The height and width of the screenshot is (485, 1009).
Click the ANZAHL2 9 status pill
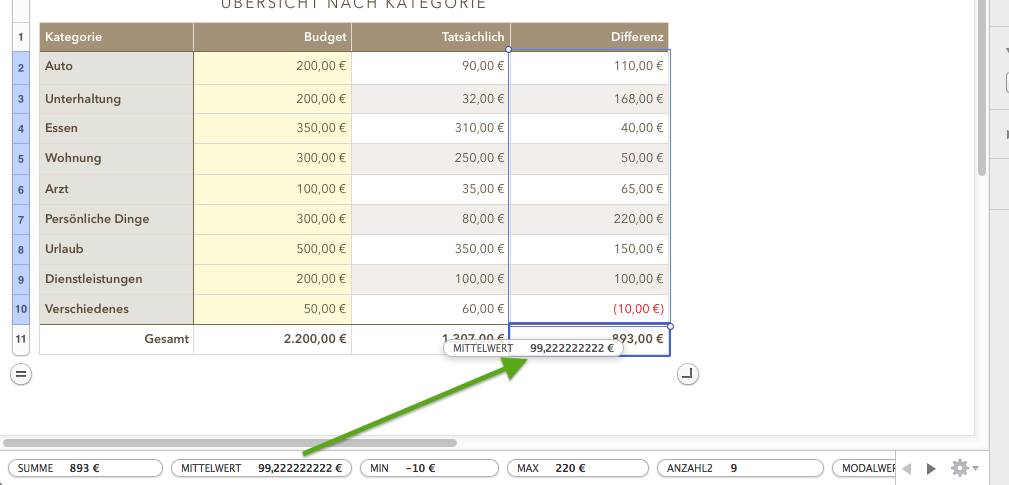[x=740, y=468]
